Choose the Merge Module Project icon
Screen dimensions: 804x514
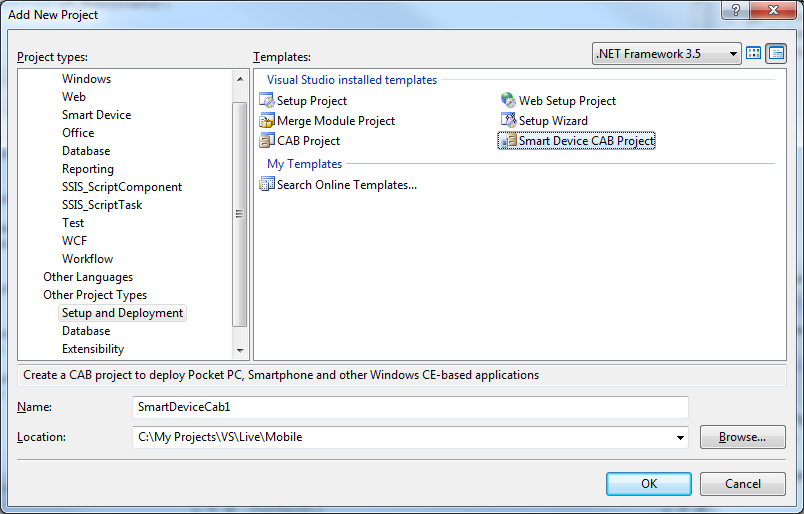click(x=267, y=121)
